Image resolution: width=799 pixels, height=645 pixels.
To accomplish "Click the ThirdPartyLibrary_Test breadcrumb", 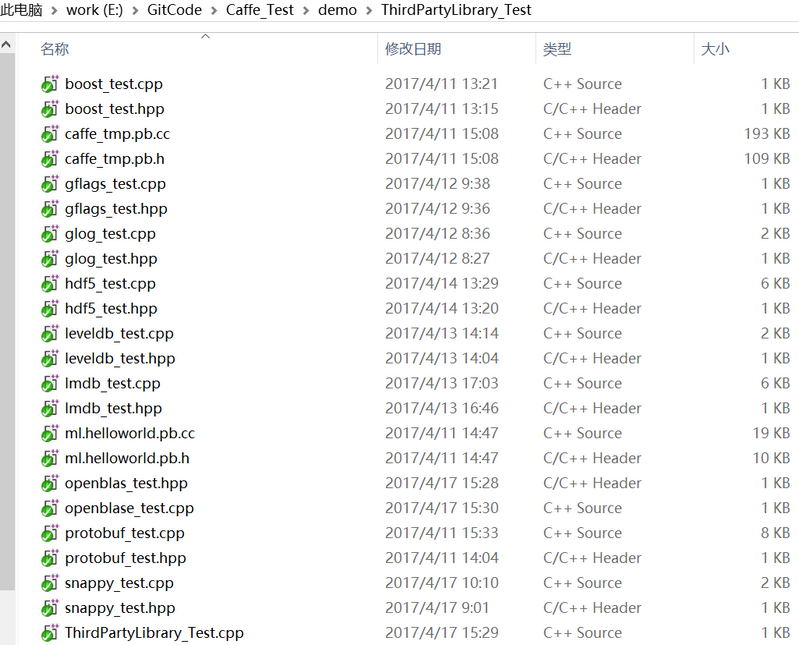I will coord(456,10).
